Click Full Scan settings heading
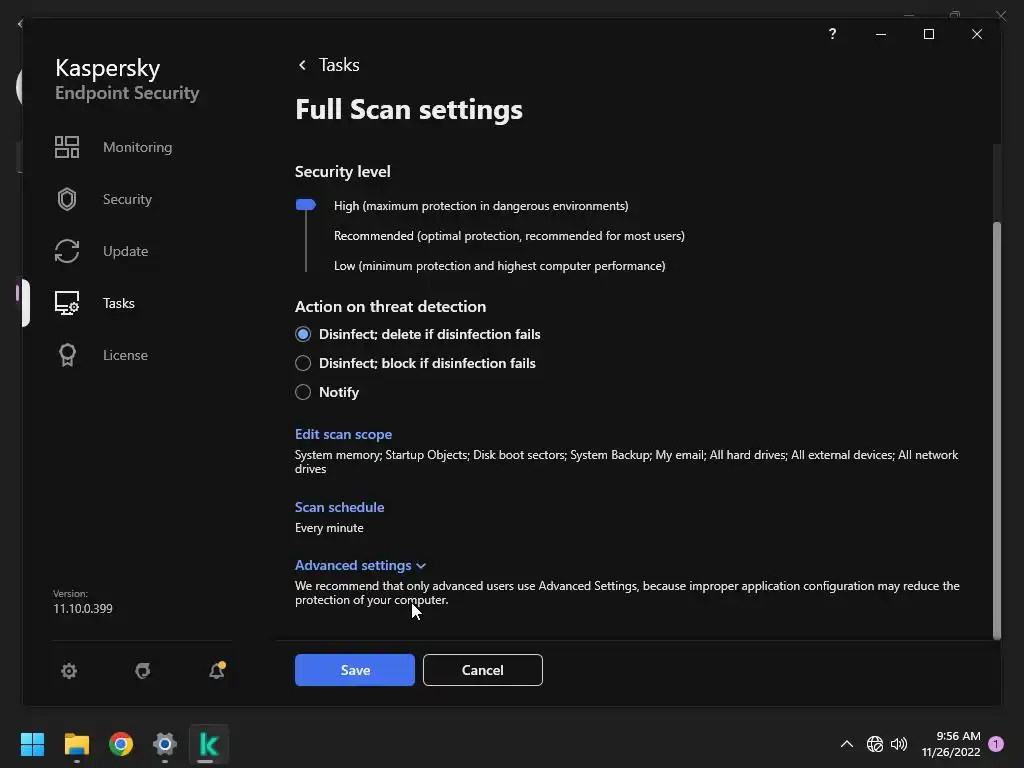This screenshot has height=768, width=1024. coord(409,110)
